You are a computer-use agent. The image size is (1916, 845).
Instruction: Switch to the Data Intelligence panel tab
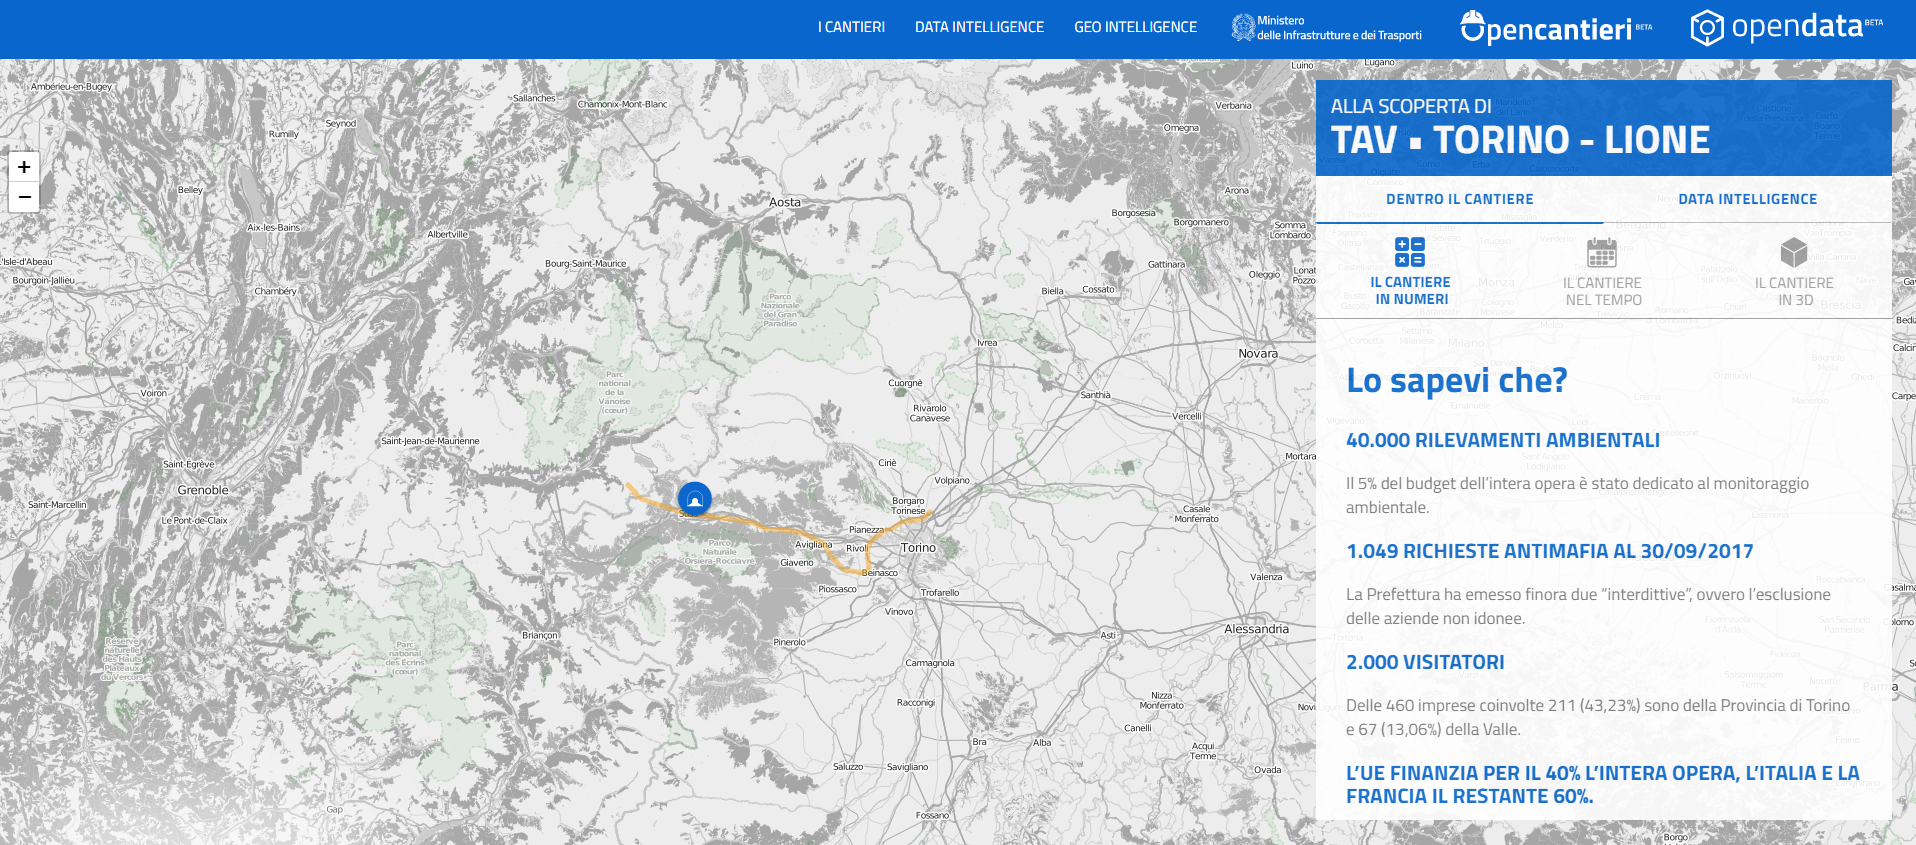click(x=1747, y=199)
